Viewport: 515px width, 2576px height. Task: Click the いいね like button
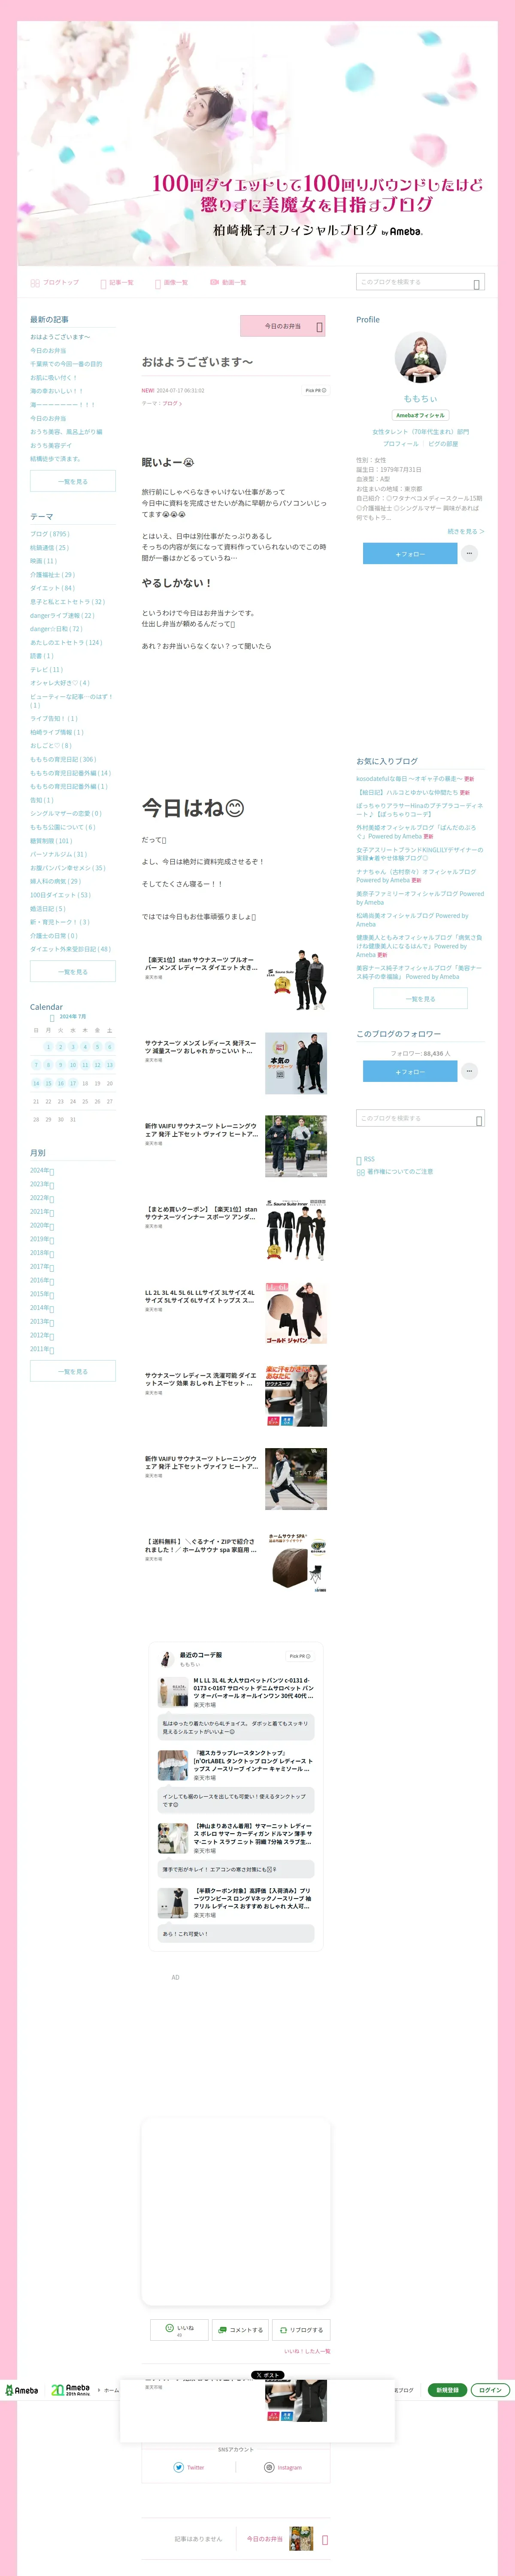click(179, 2329)
